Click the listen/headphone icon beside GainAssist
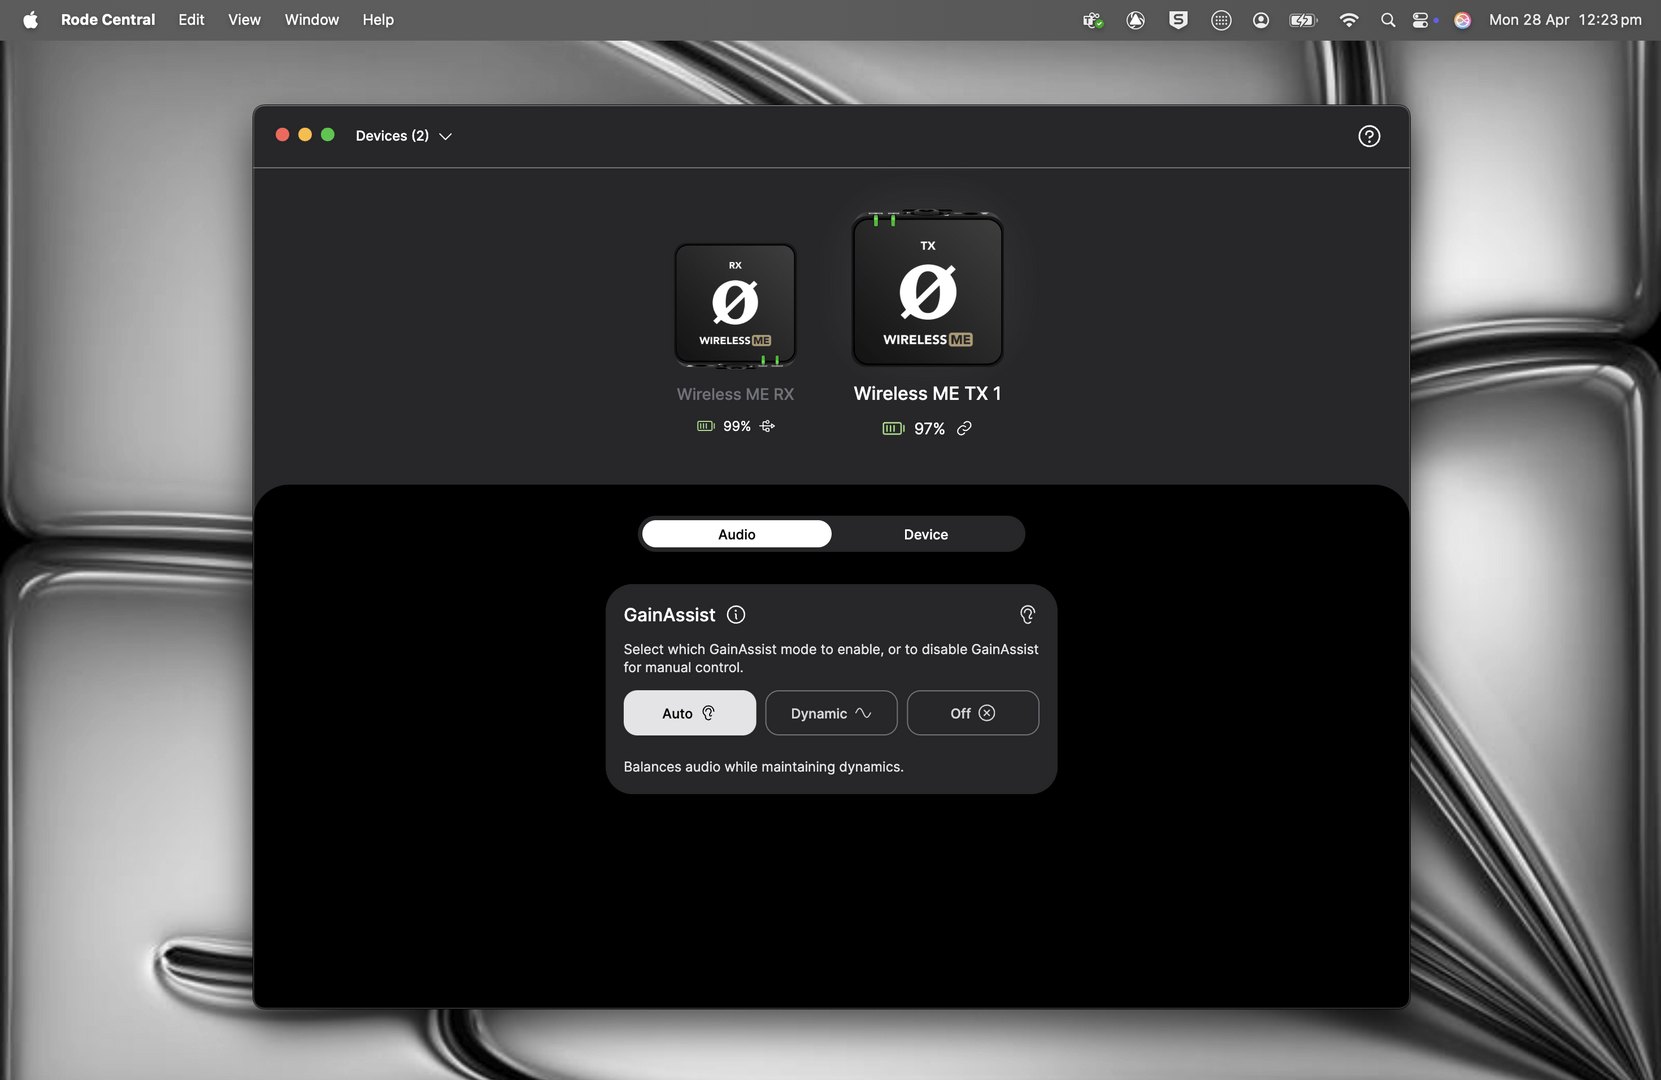The image size is (1661, 1080). pos(1027,614)
